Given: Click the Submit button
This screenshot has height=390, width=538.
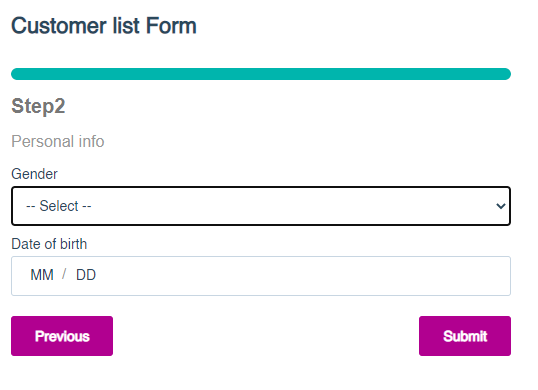Looking at the screenshot, I should click(465, 336).
